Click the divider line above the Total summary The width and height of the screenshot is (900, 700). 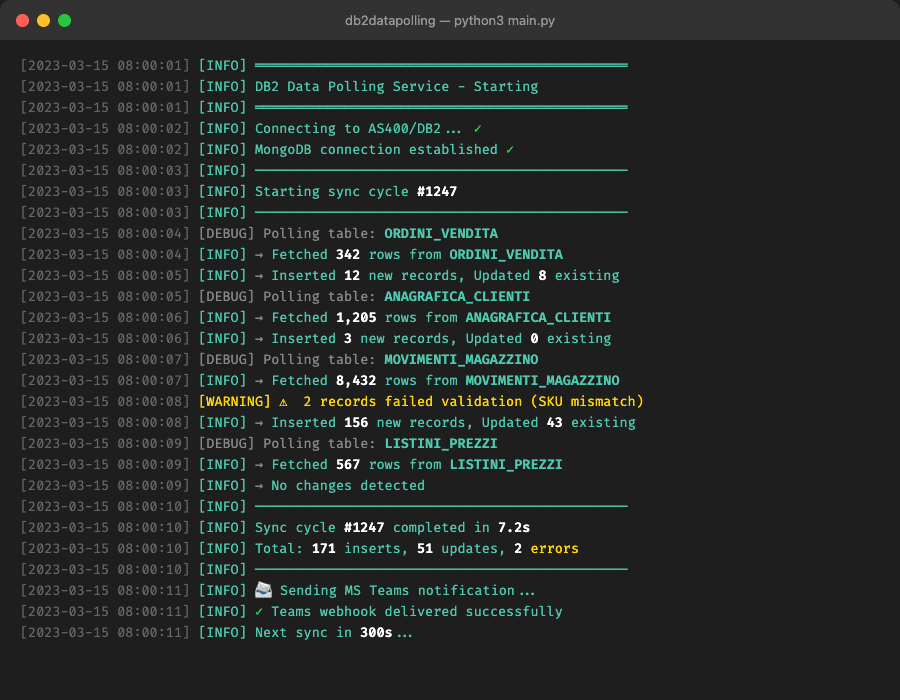coord(440,506)
